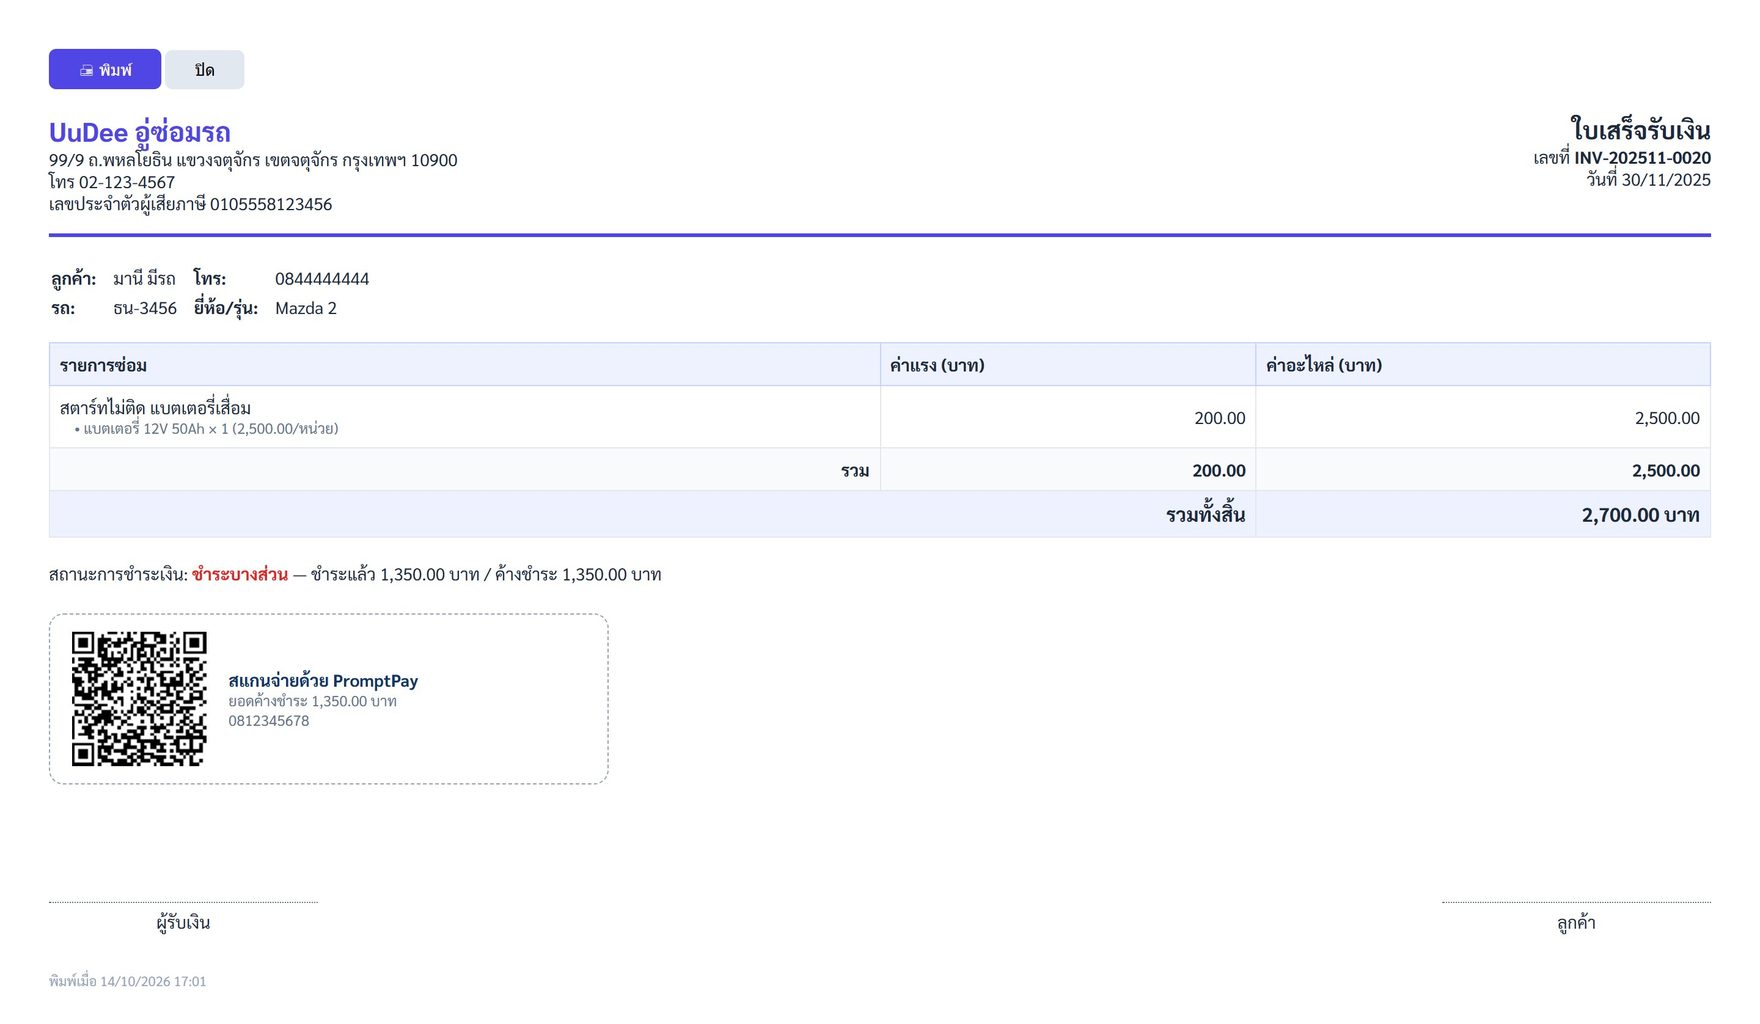Click the สแกนจ่ายด้วย PromptPay heading
The width and height of the screenshot is (1760, 1024).
click(323, 681)
